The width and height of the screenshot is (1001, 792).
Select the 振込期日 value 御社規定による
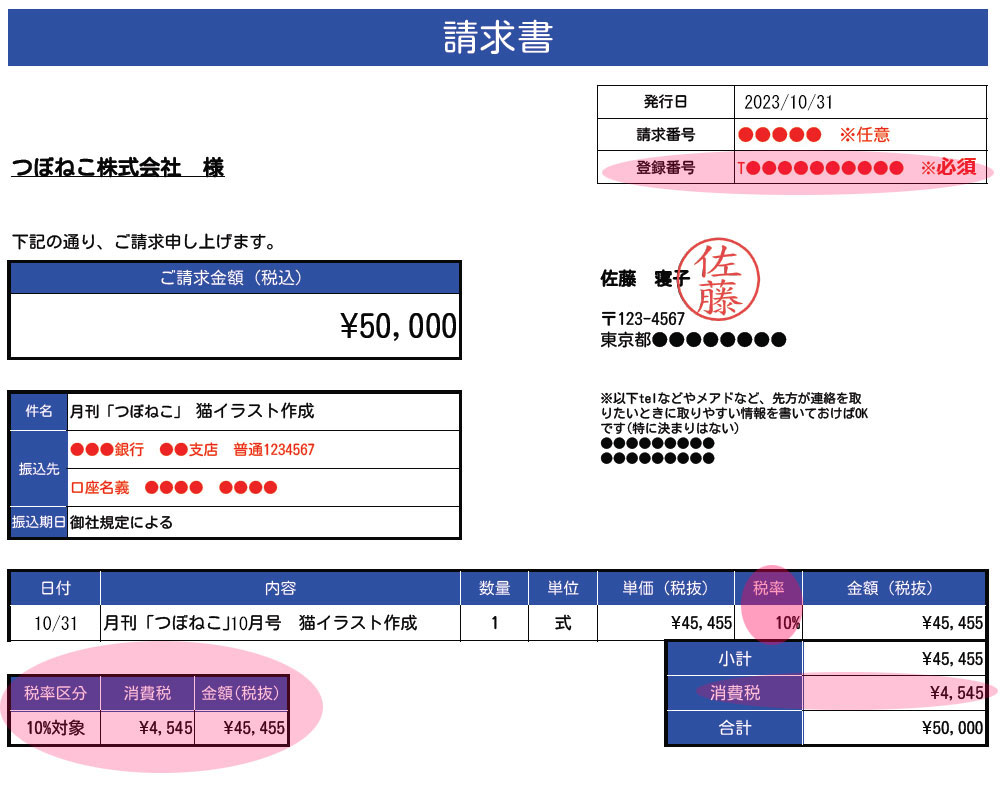pyautogui.click(x=263, y=522)
